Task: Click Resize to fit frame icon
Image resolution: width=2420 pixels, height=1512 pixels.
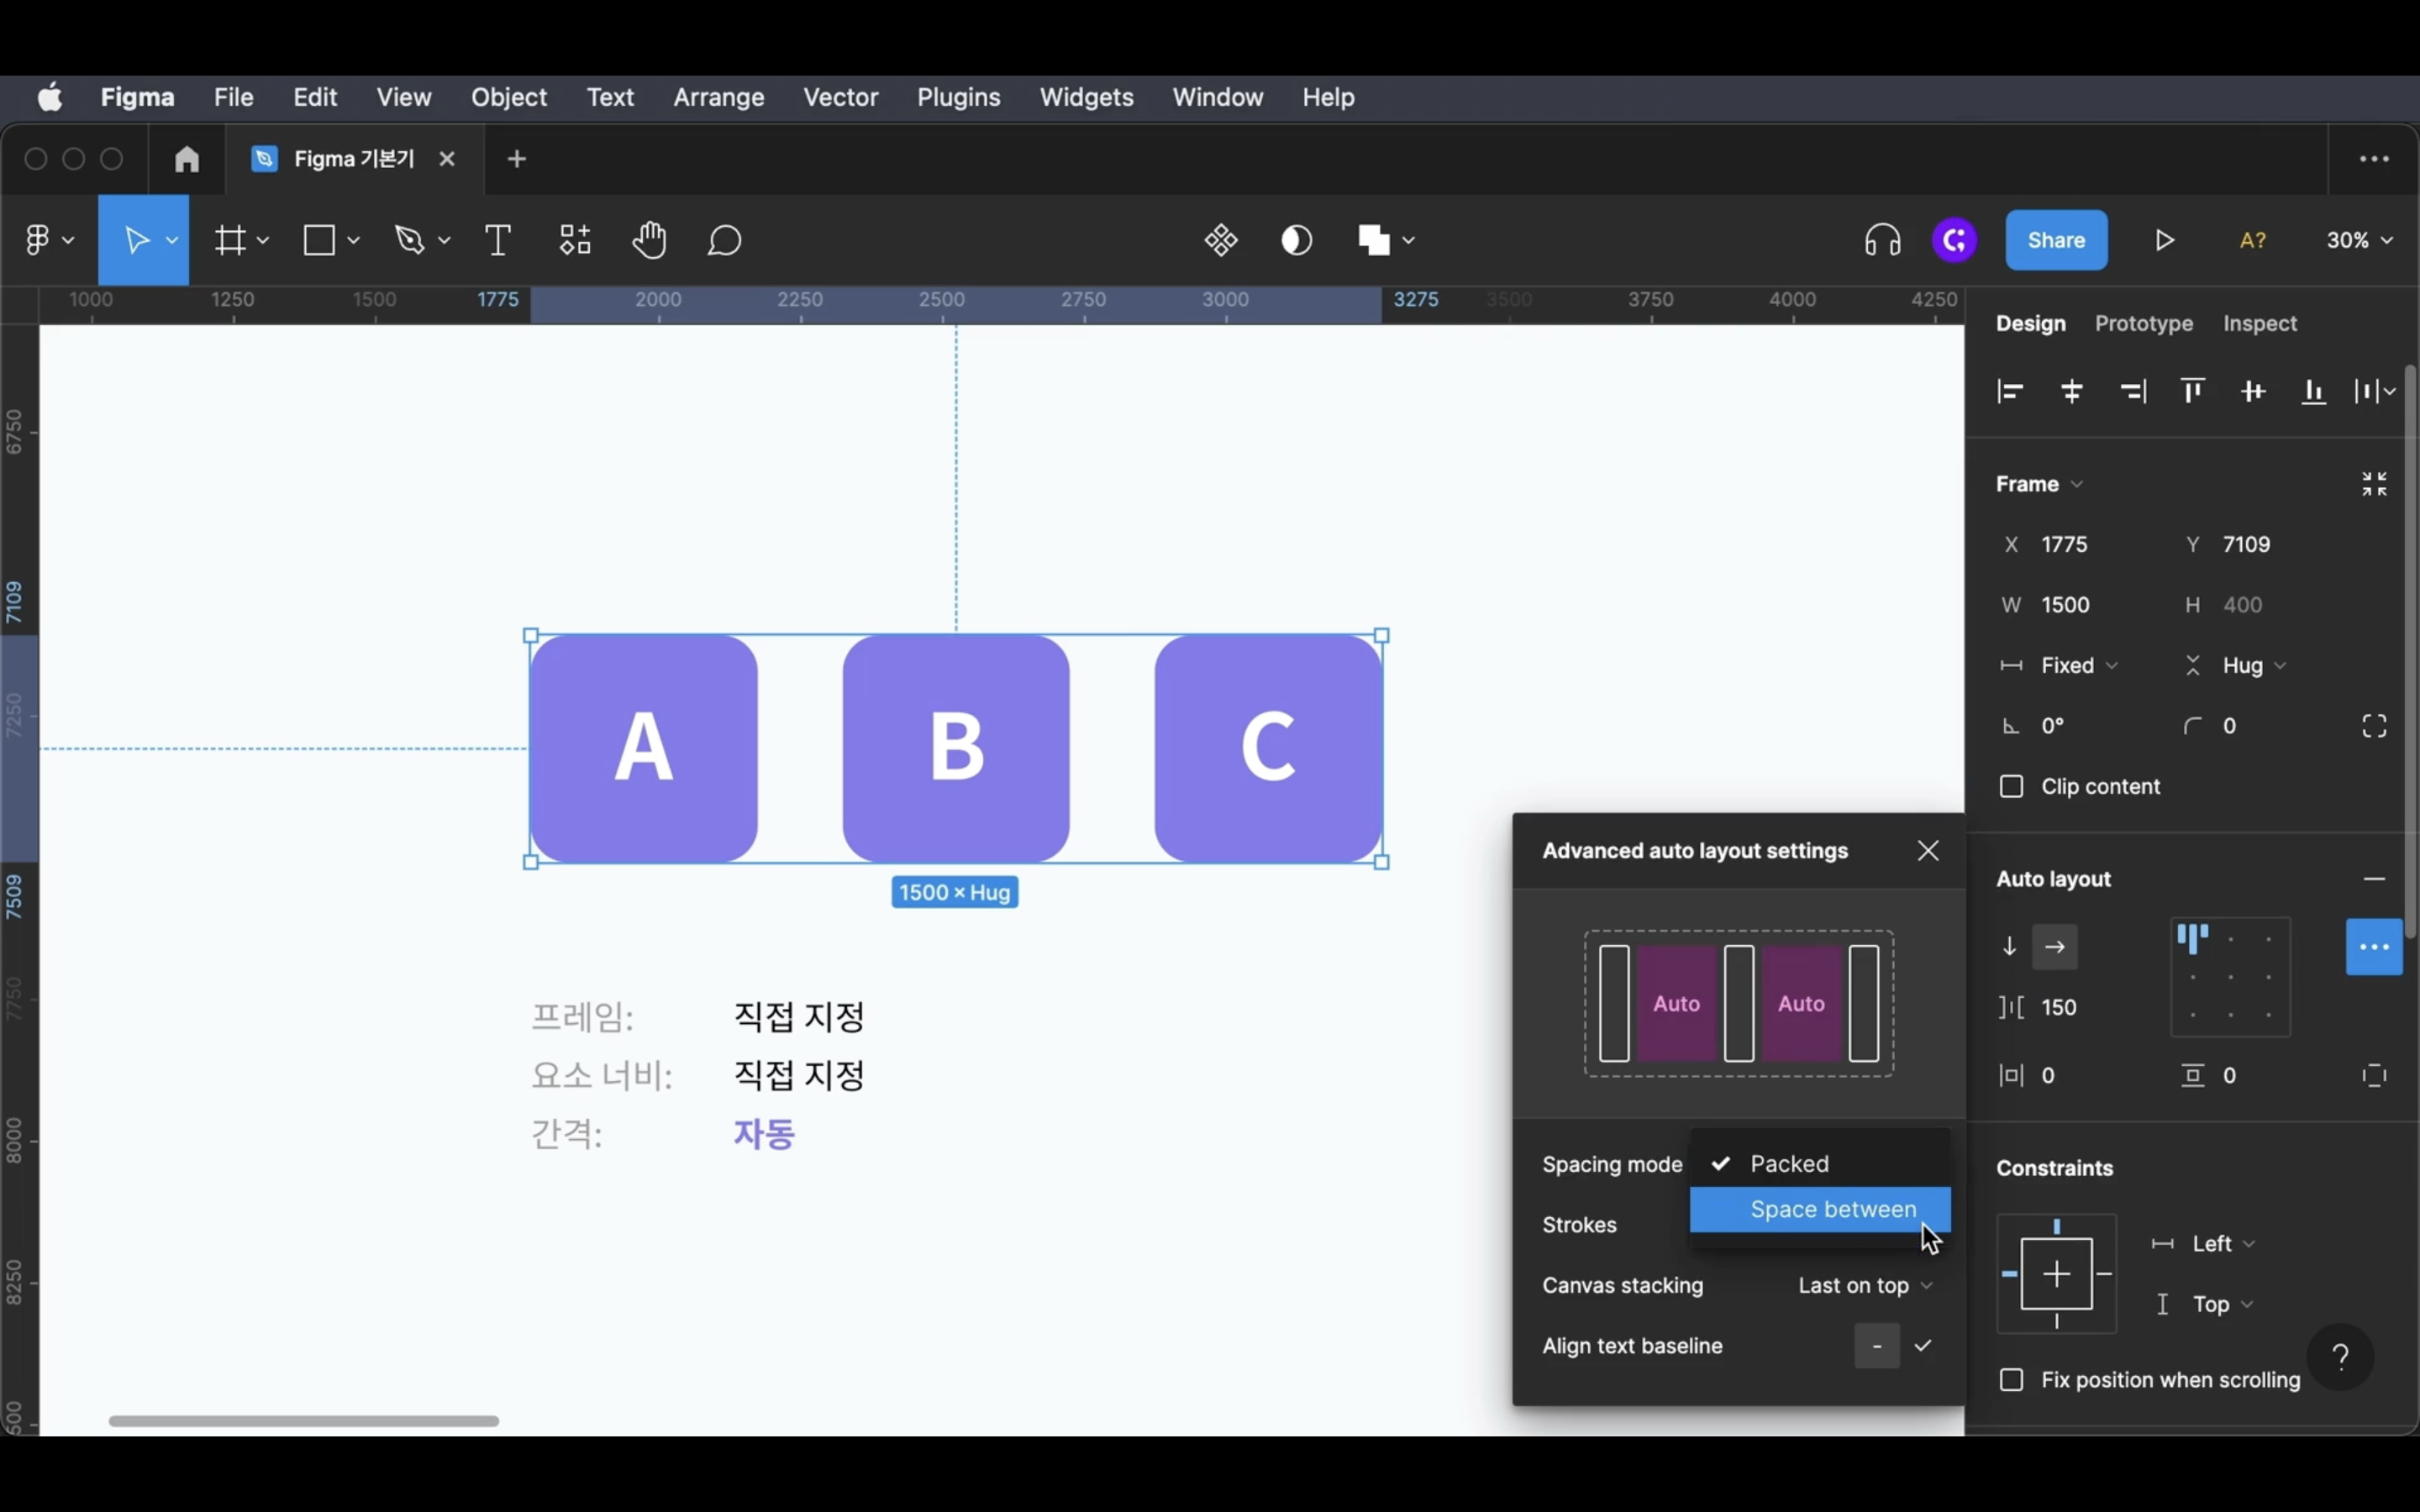Action: pos(2374,484)
